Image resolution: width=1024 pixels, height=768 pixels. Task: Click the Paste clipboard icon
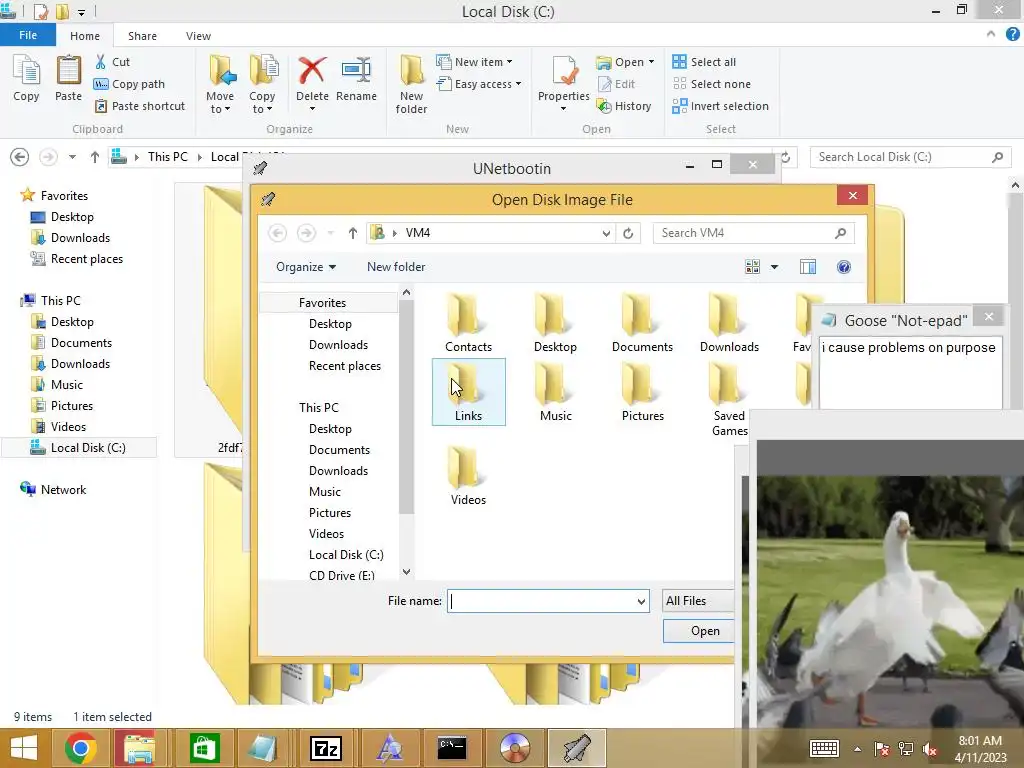tap(68, 78)
